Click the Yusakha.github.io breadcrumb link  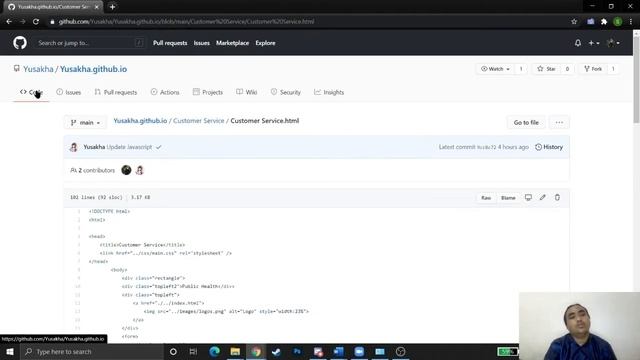tap(140, 121)
